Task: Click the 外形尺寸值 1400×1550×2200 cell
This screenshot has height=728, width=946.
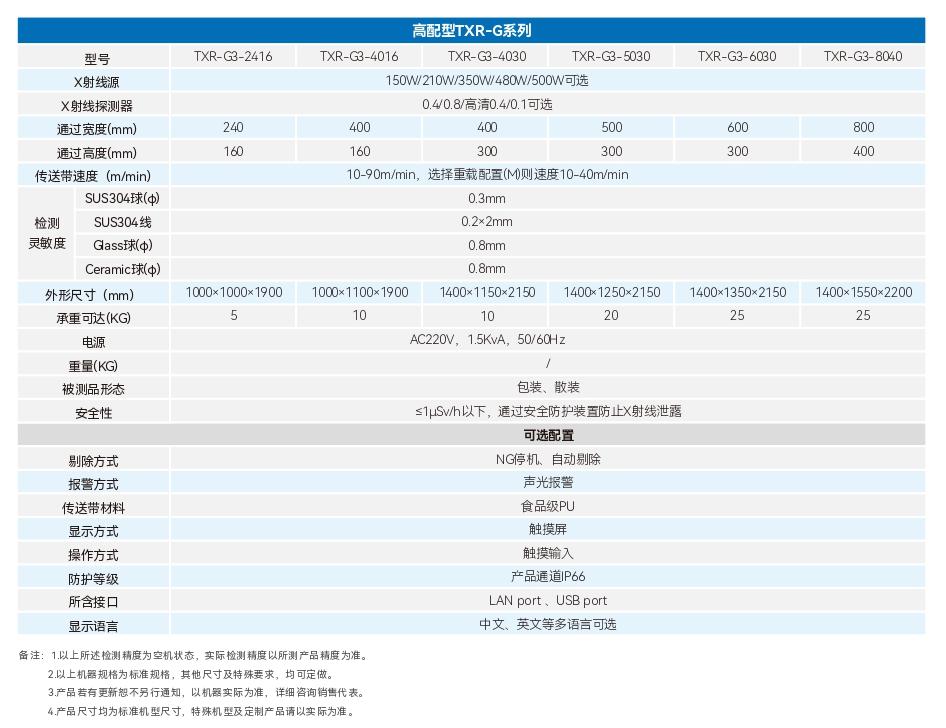Action: 863,292
